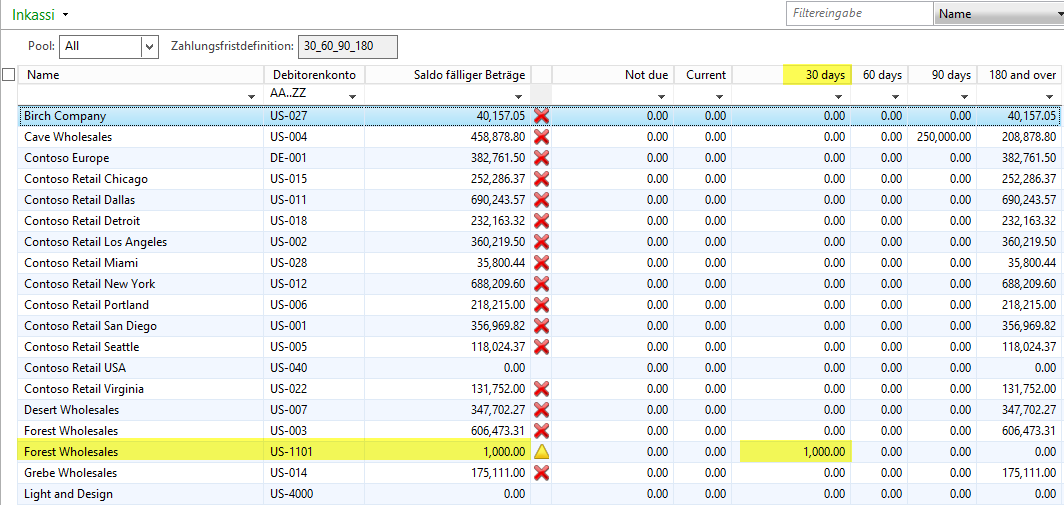The image size is (1064, 505).
Task: Open the Pool dropdown
Action: [150, 46]
